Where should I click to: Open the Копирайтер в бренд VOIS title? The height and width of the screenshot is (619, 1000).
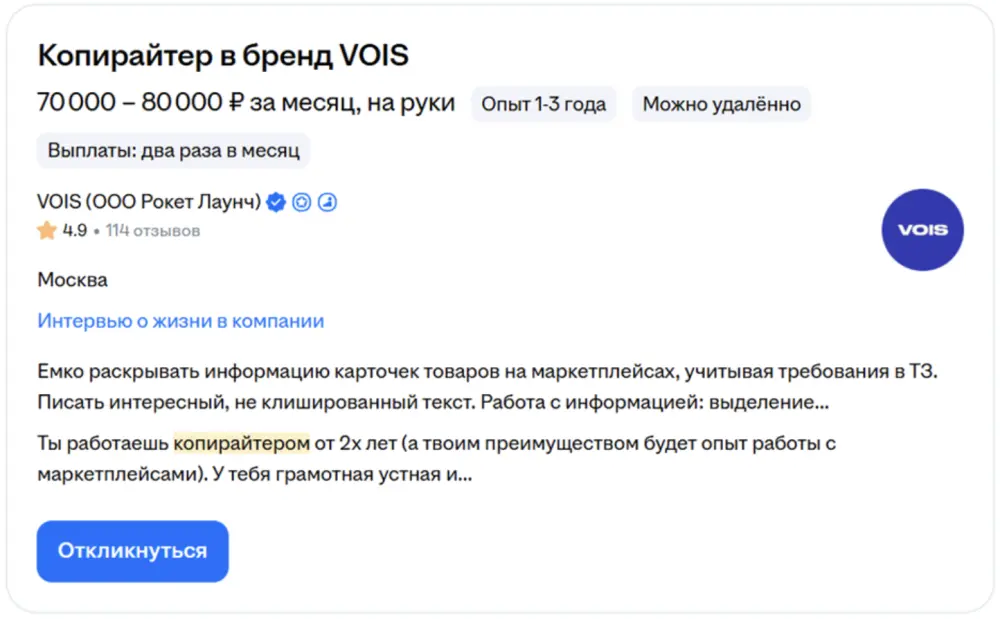point(223,55)
